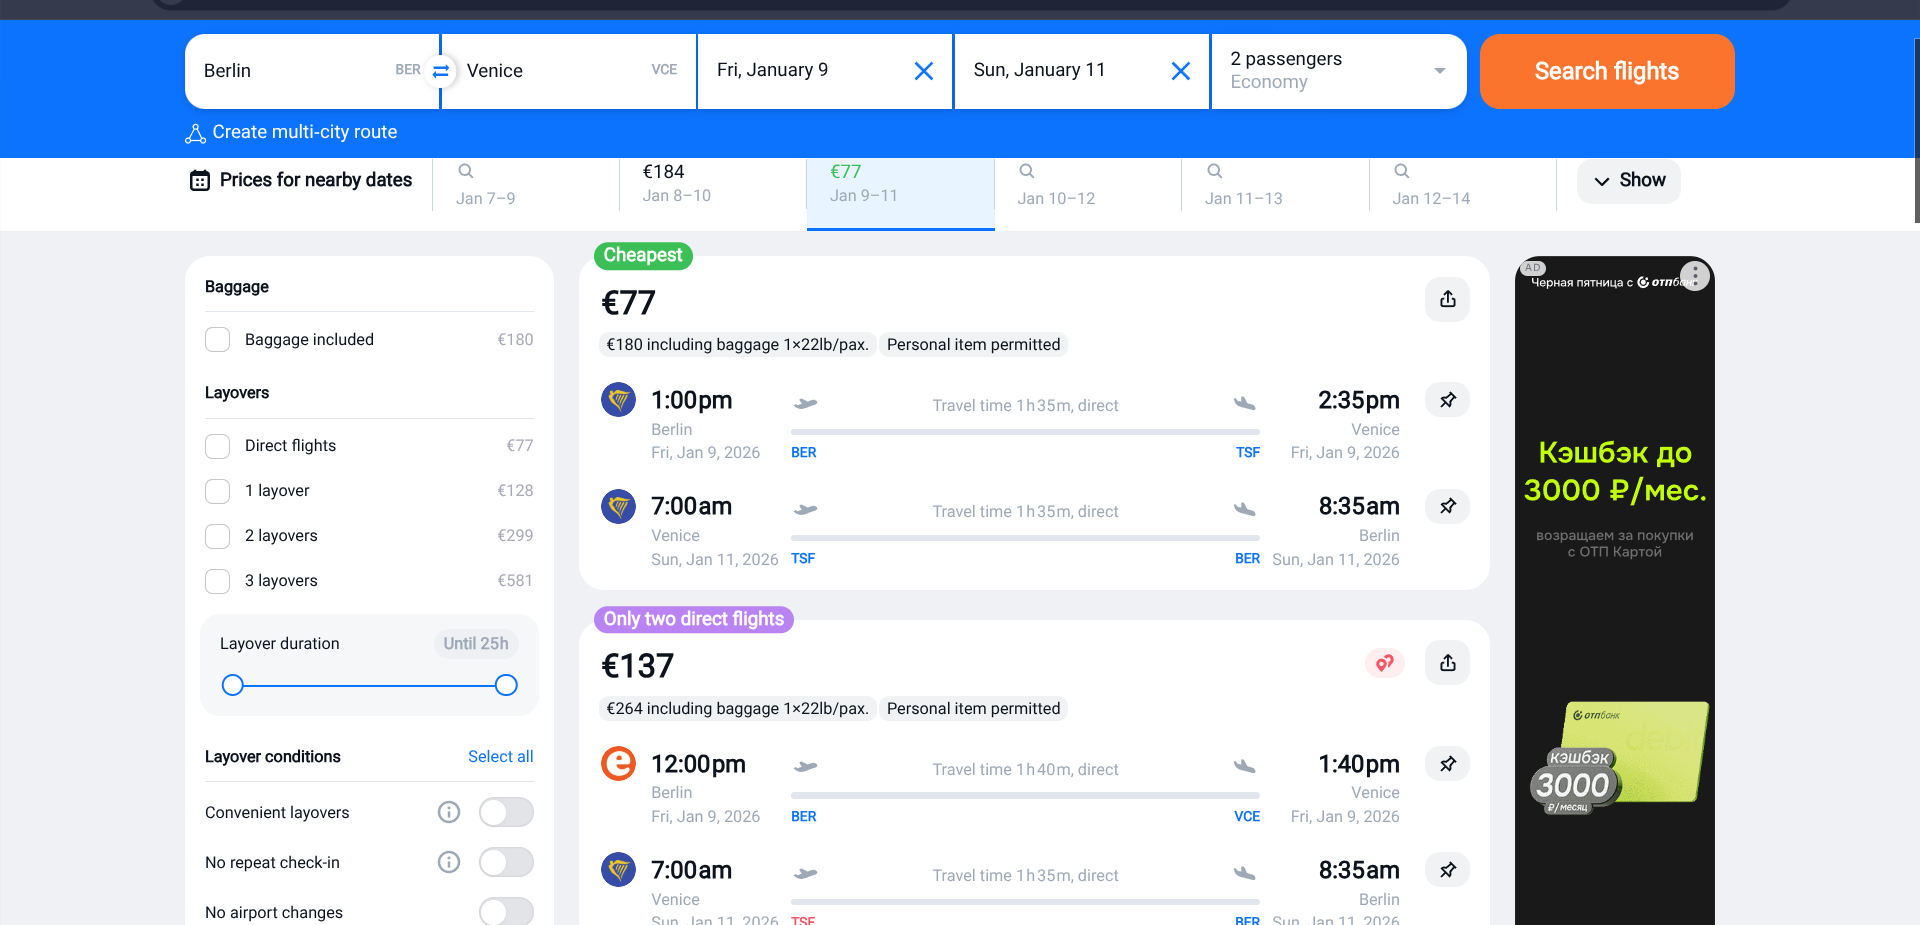Open info icon for Convenient layovers
This screenshot has height=925, width=1920.
tap(449, 812)
